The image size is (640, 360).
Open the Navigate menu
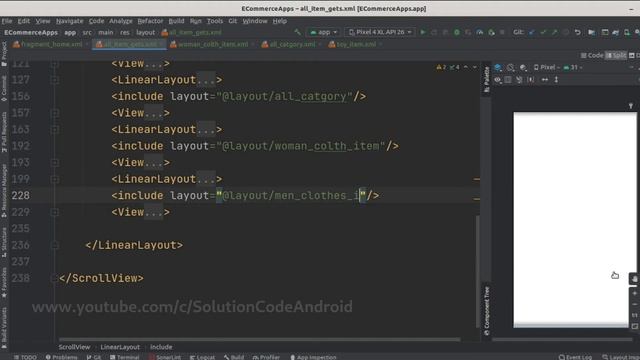click(69, 21)
